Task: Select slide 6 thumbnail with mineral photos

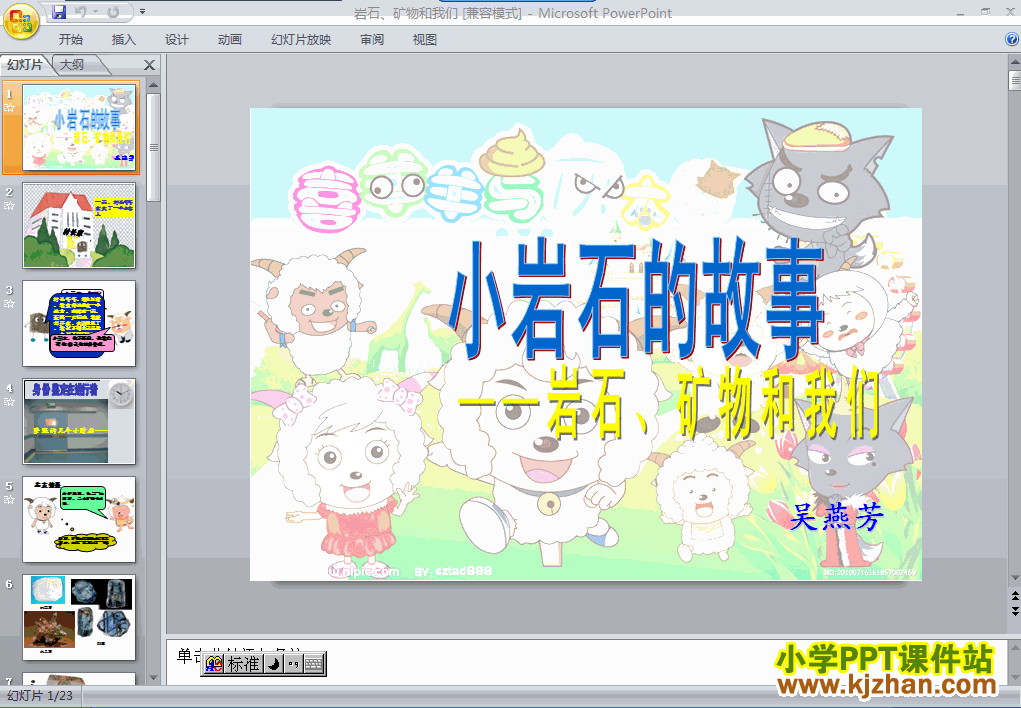Action: (x=79, y=617)
